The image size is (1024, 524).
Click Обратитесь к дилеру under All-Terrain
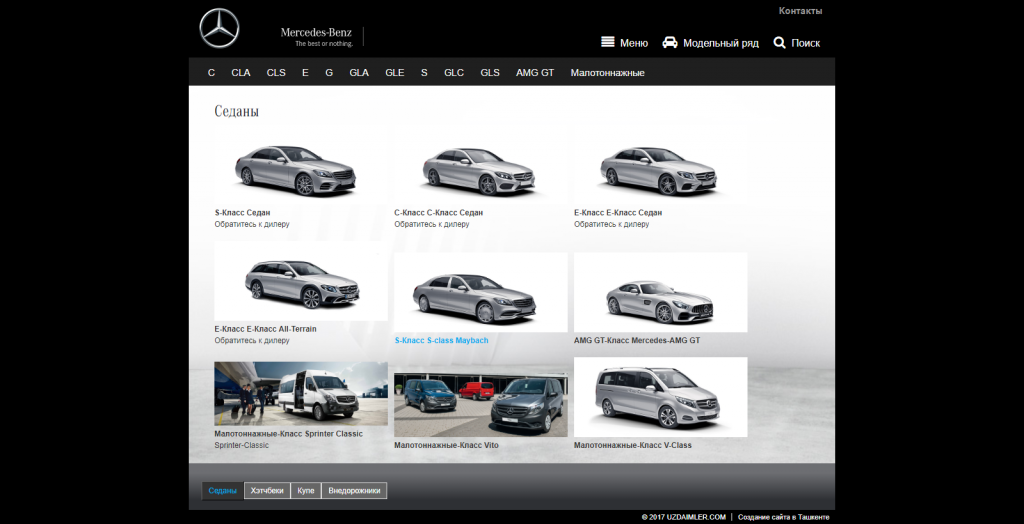pyautogui.click(x=252, y=340)
